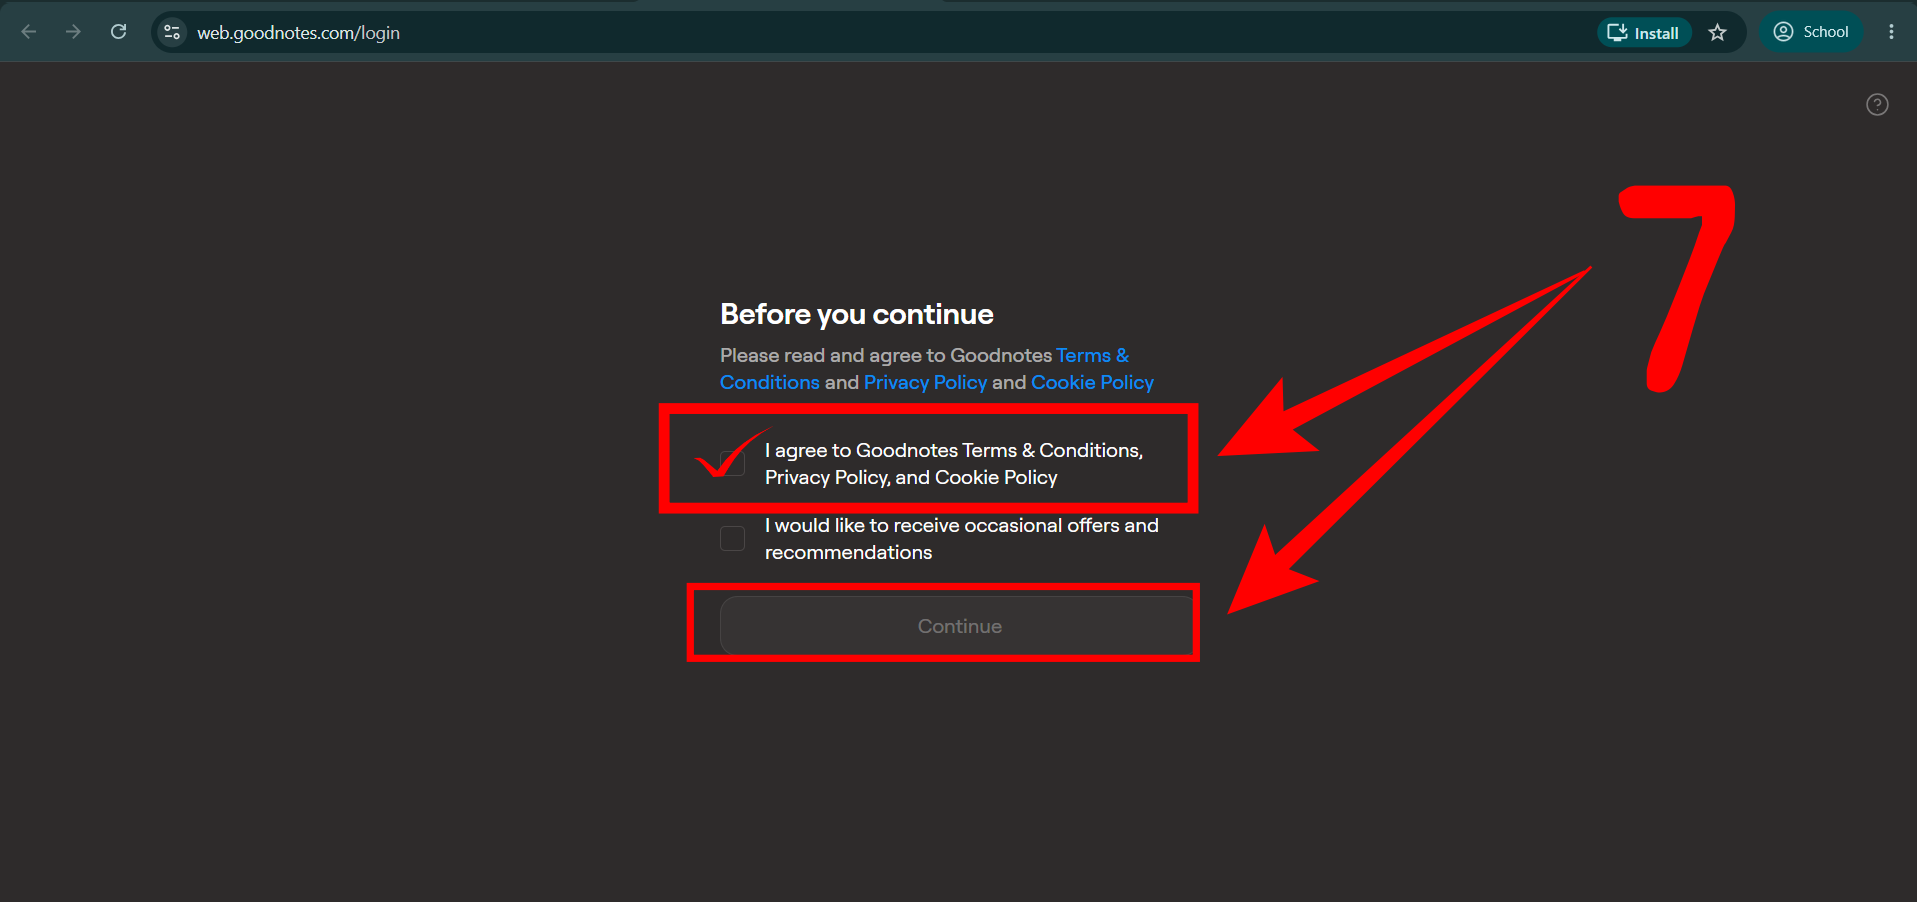Reload the Goodnotes login page
1917x902 pixels.
click(118, 32)
